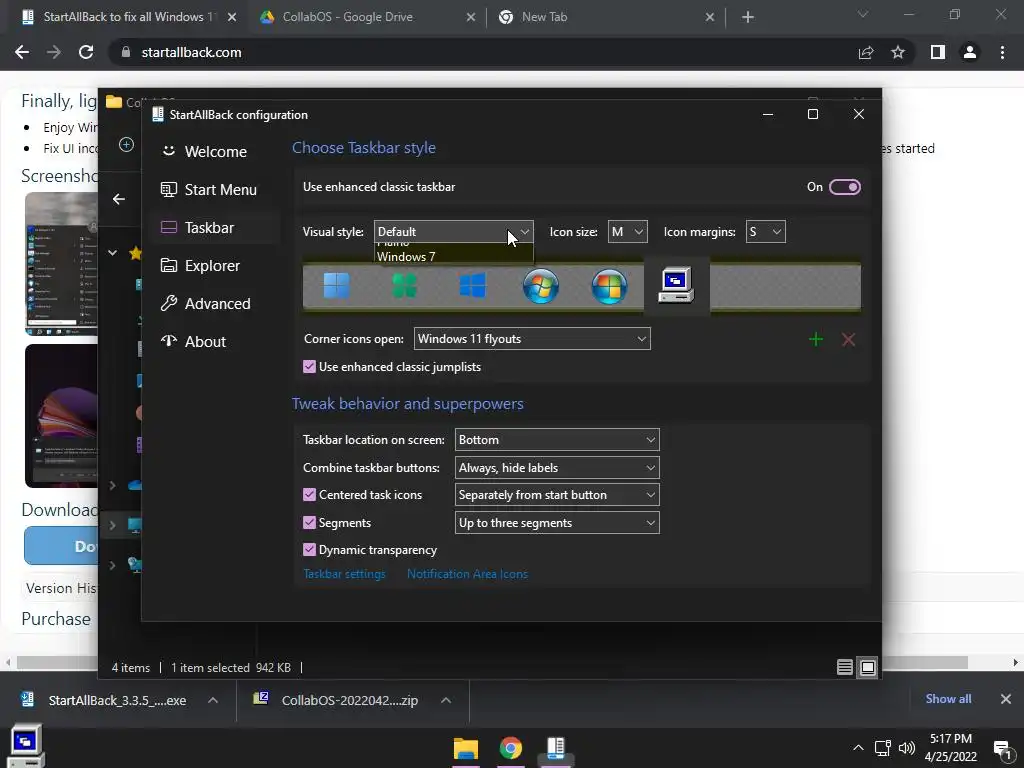Screen dimensions: 1024x768
Task: Open network status icon in system tray
Action: 882,748
